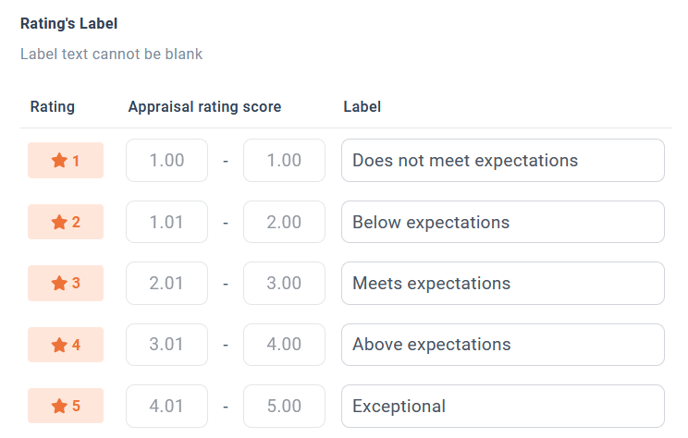This screenshot has width=688, height=438.
Task: Edit the 'Does not meet expectations' label field
Action: (x=503, y=160)
